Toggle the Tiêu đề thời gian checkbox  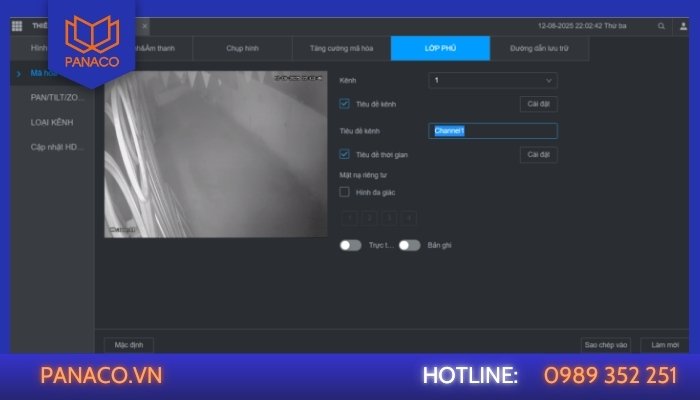click(344, 154)
